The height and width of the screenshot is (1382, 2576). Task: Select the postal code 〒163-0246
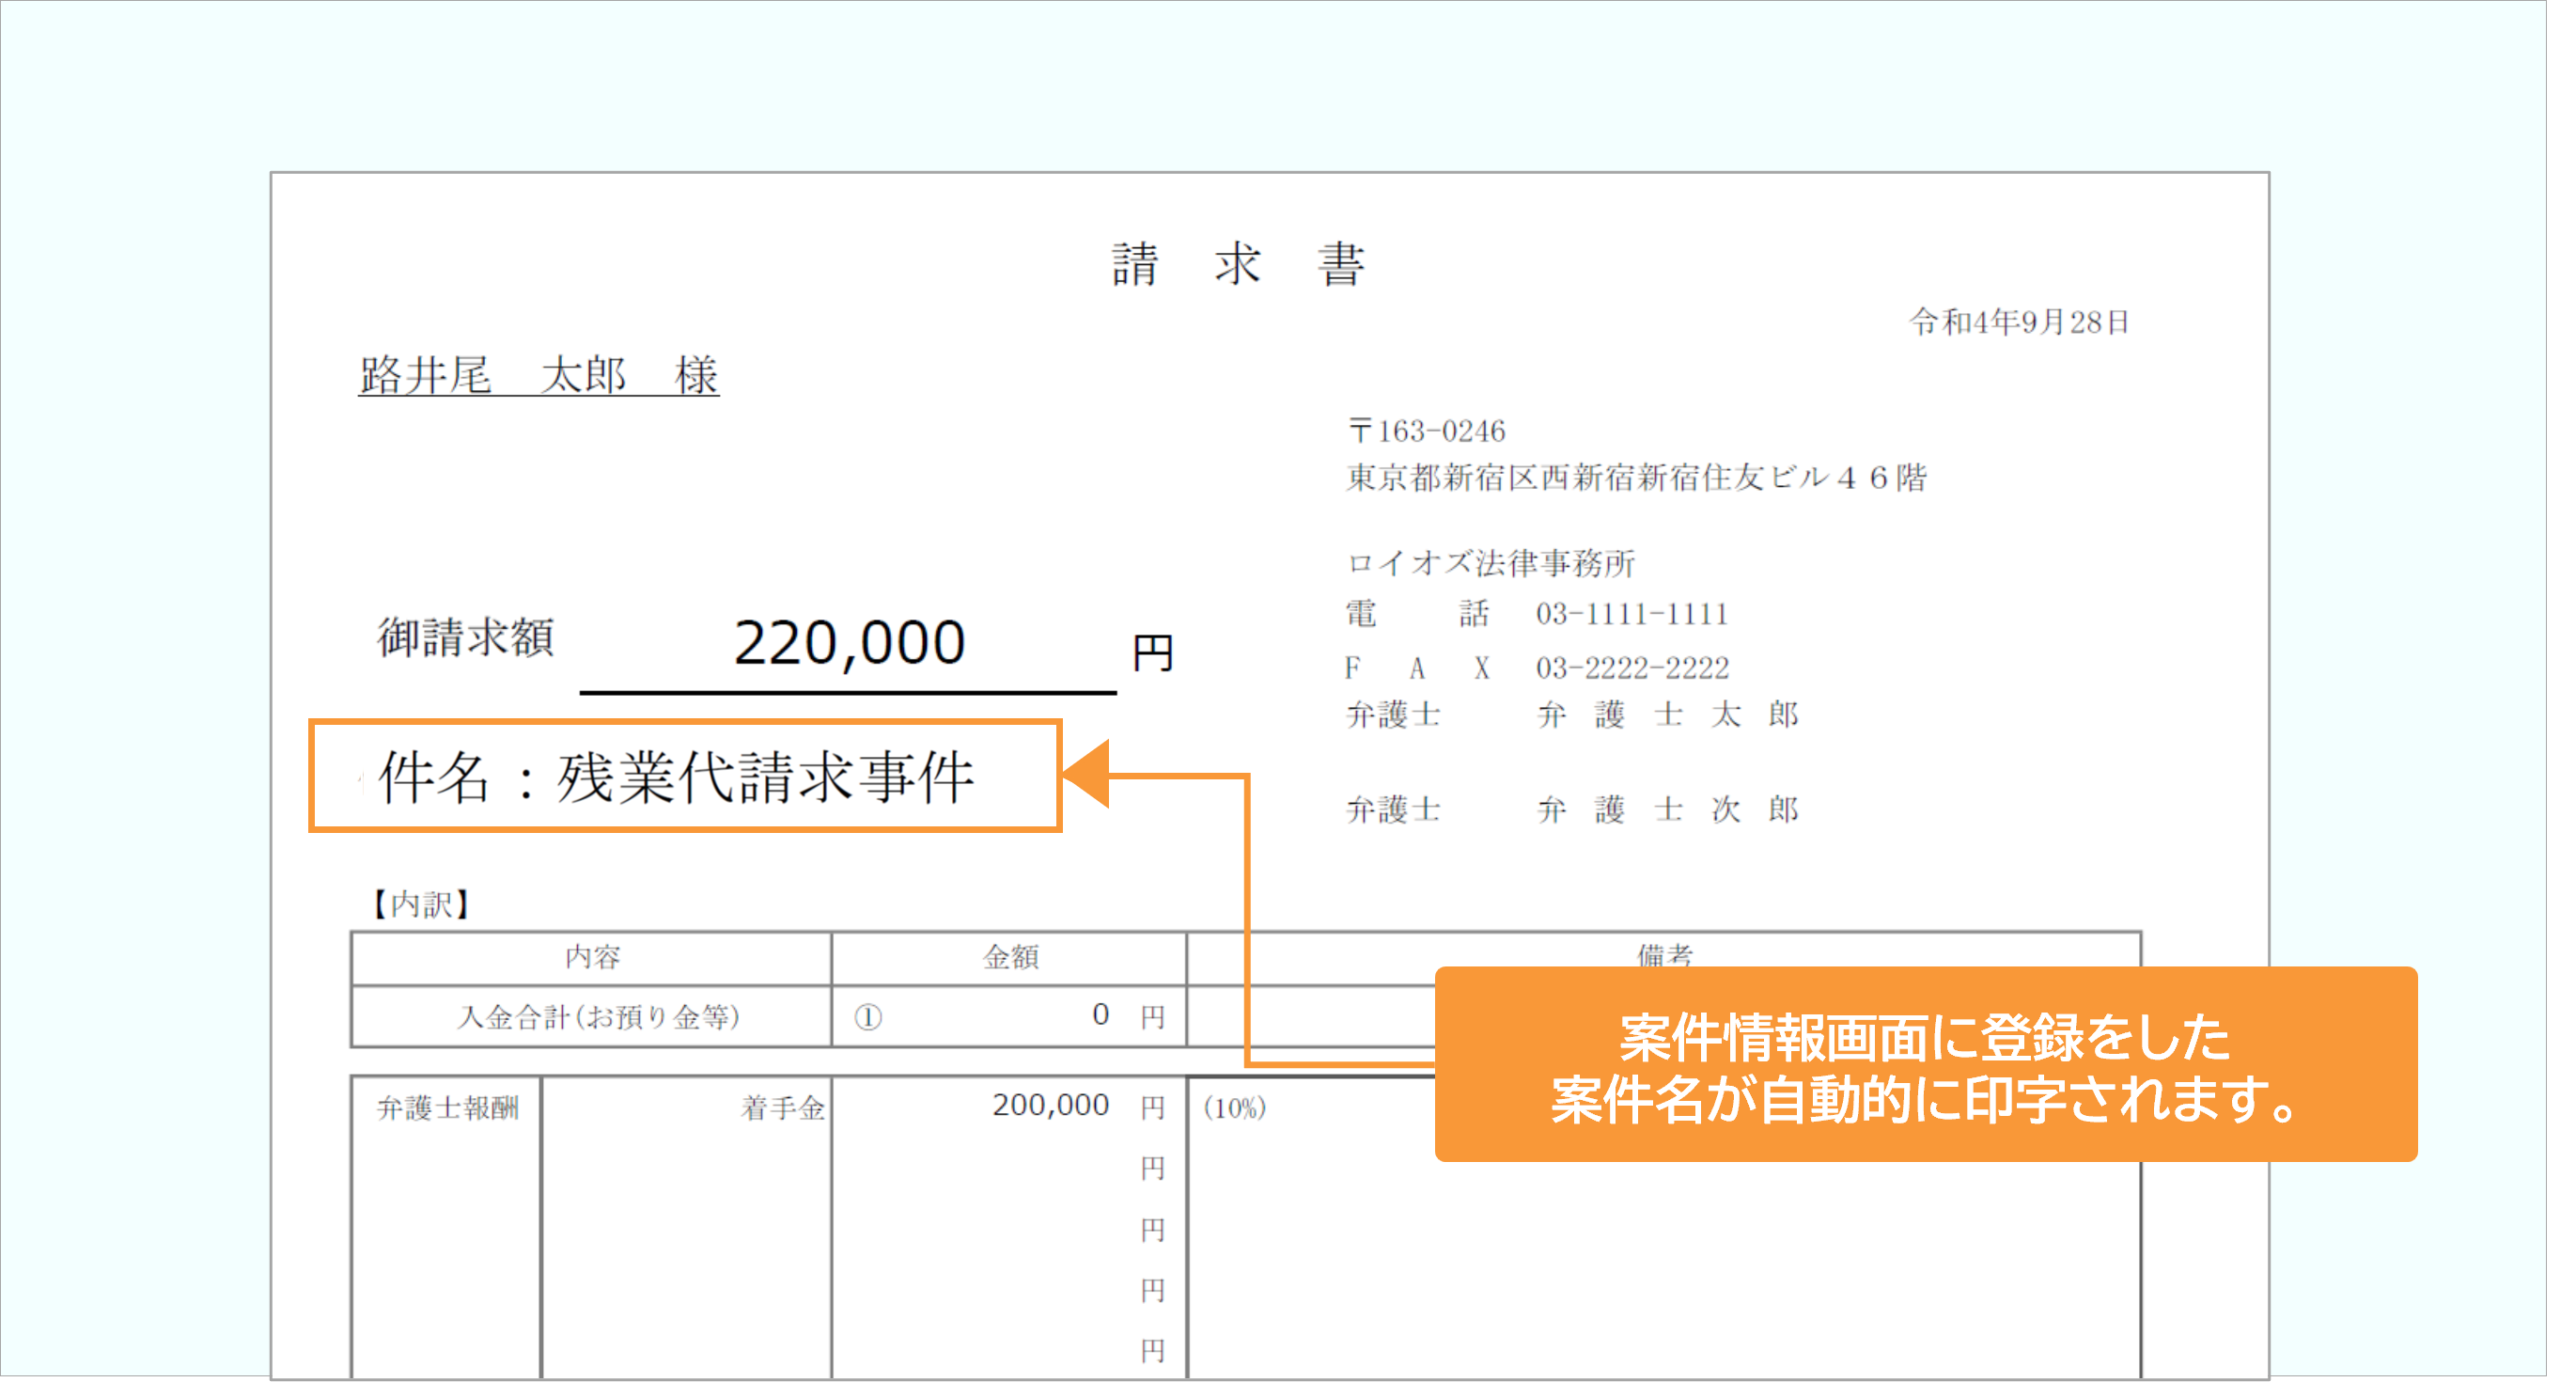(1426, 431)
